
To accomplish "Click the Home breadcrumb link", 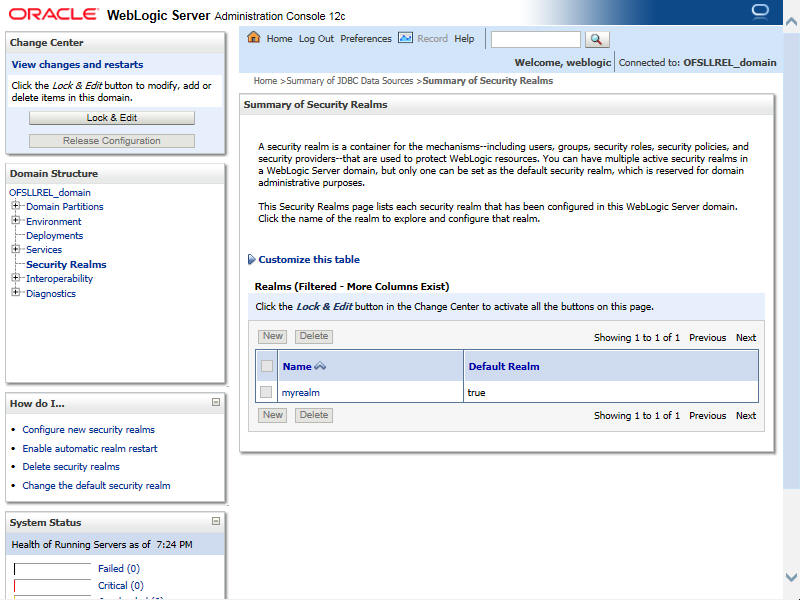I will [265, 81].
